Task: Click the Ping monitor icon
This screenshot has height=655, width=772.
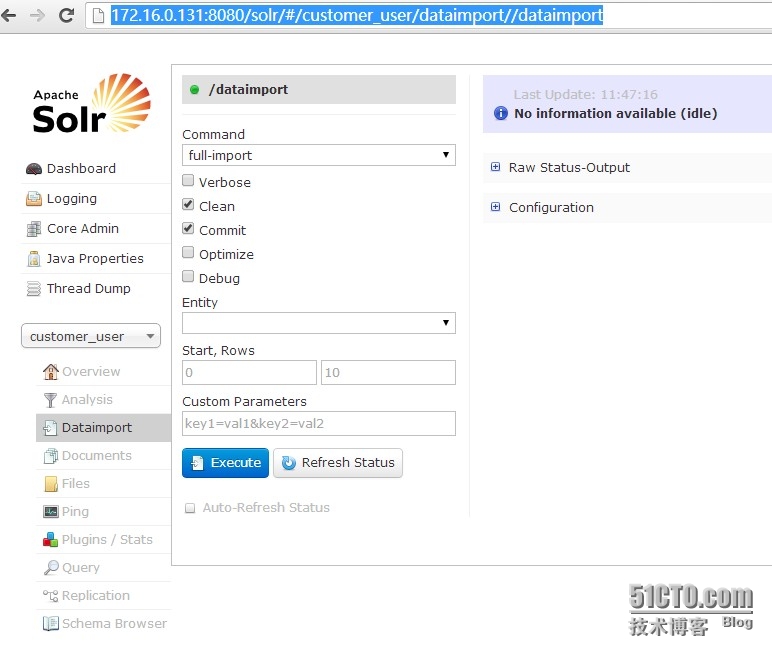Action: click(50, 512)
